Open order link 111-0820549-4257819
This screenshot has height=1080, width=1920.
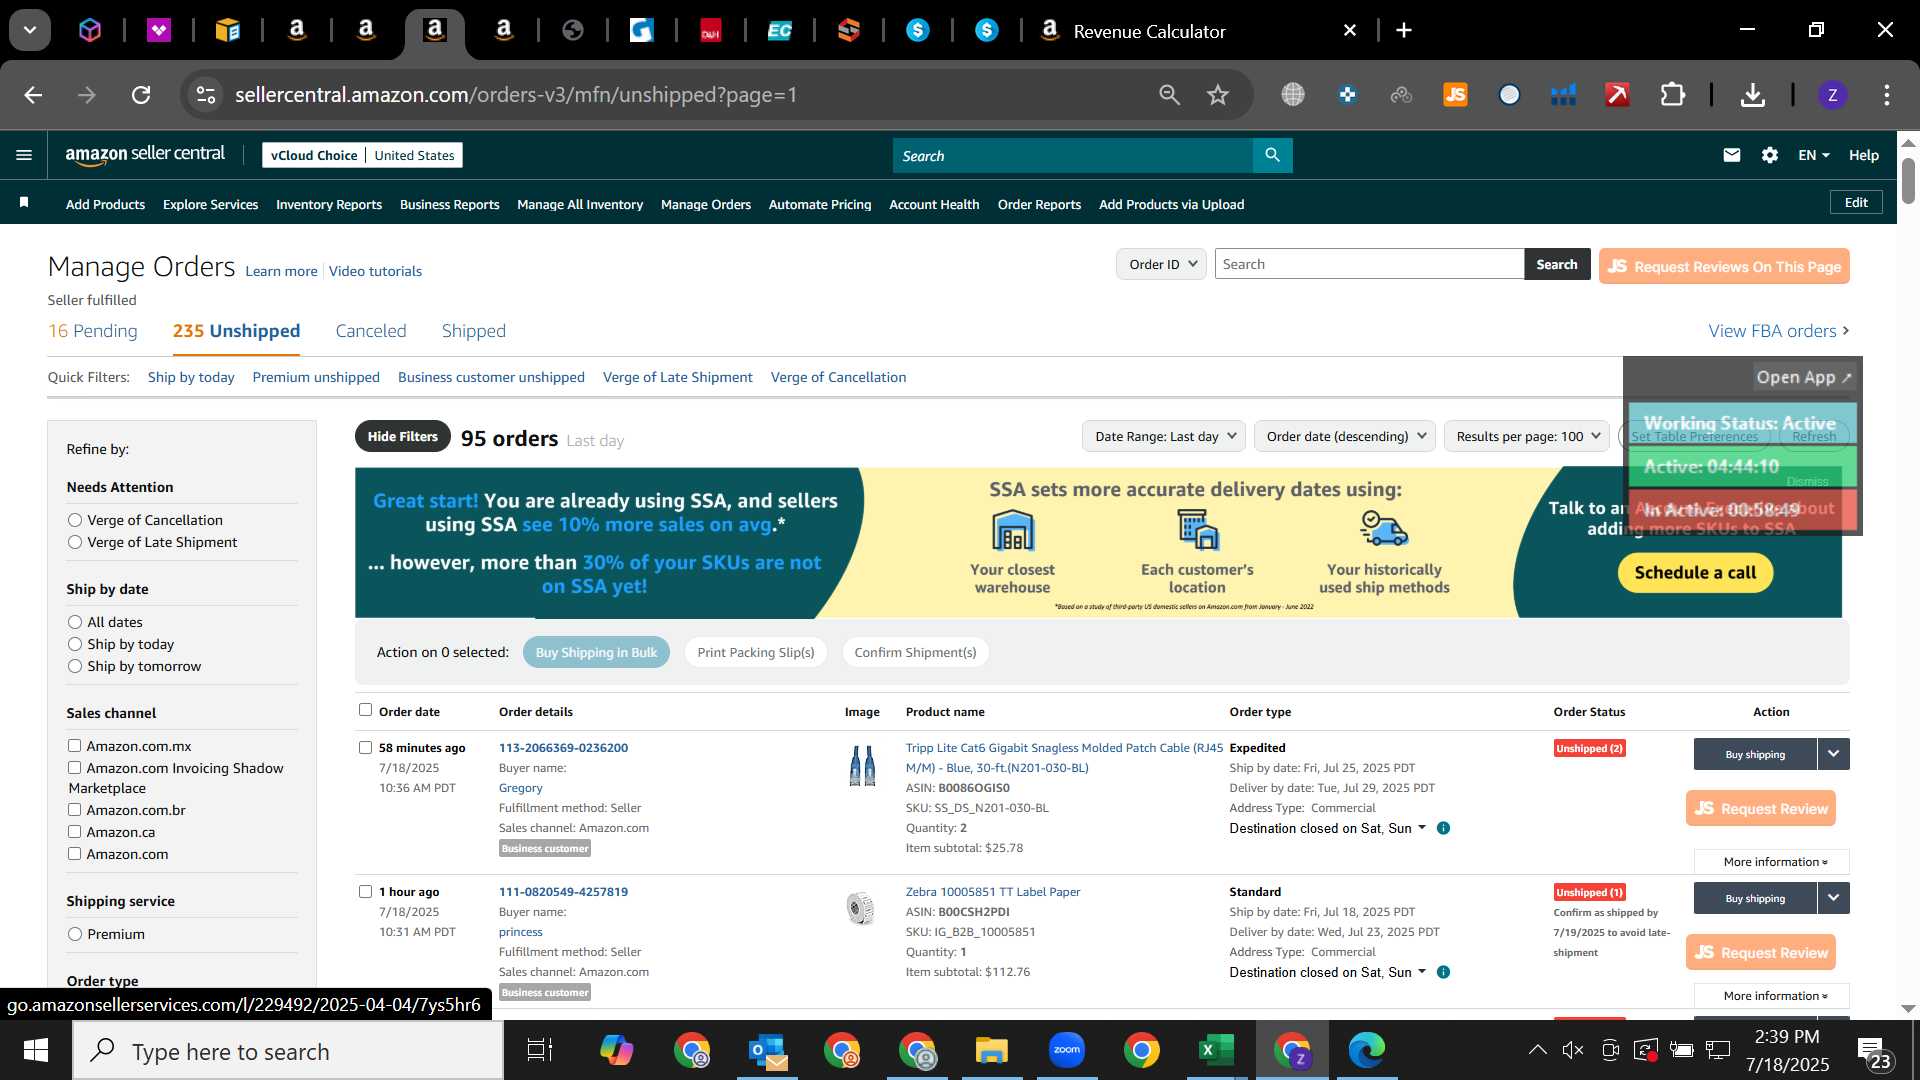click(563, 891)
